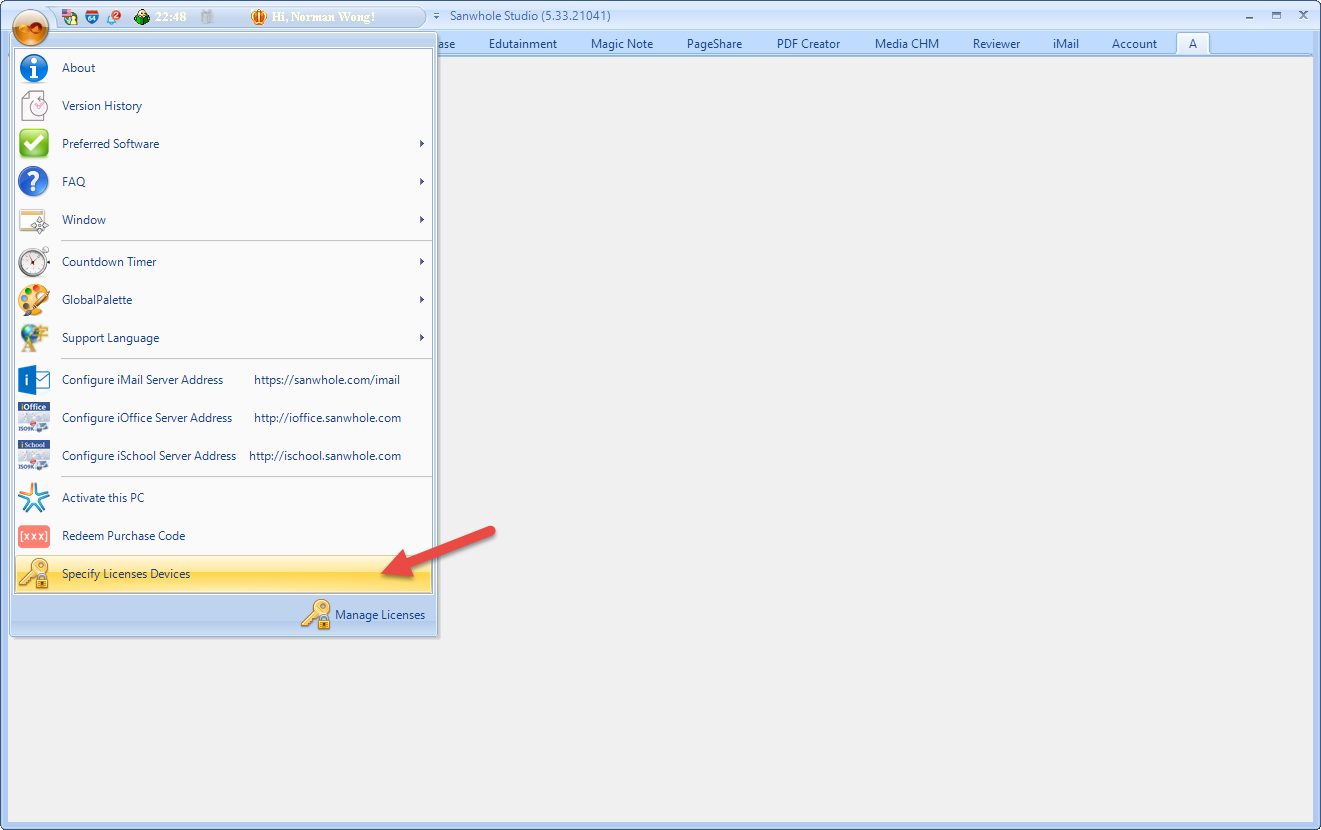
Task: Expand the Preferred Software submenu arrow
Action: 422,144
